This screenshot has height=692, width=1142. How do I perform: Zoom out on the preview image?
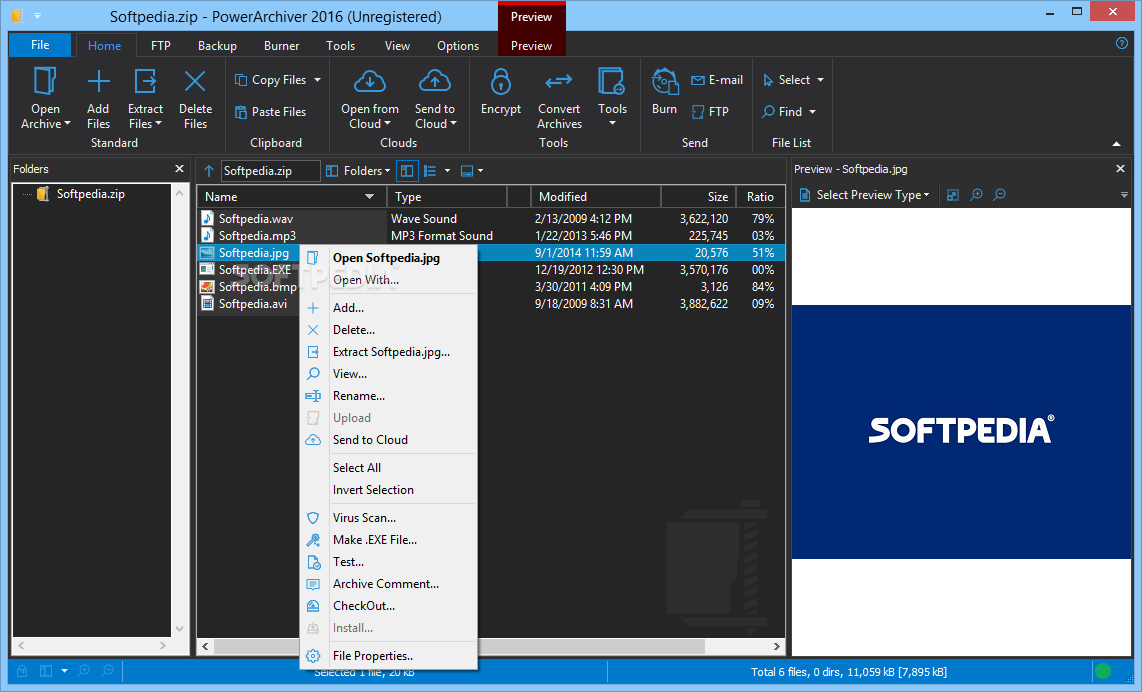pyautogui.click(x=1000, y=194)
